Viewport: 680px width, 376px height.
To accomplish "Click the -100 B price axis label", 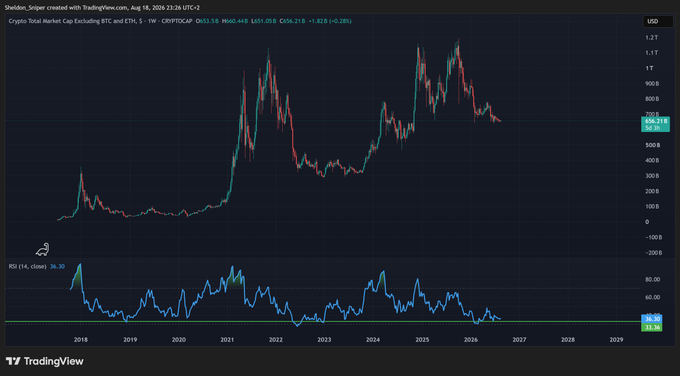I will (653, 238).
